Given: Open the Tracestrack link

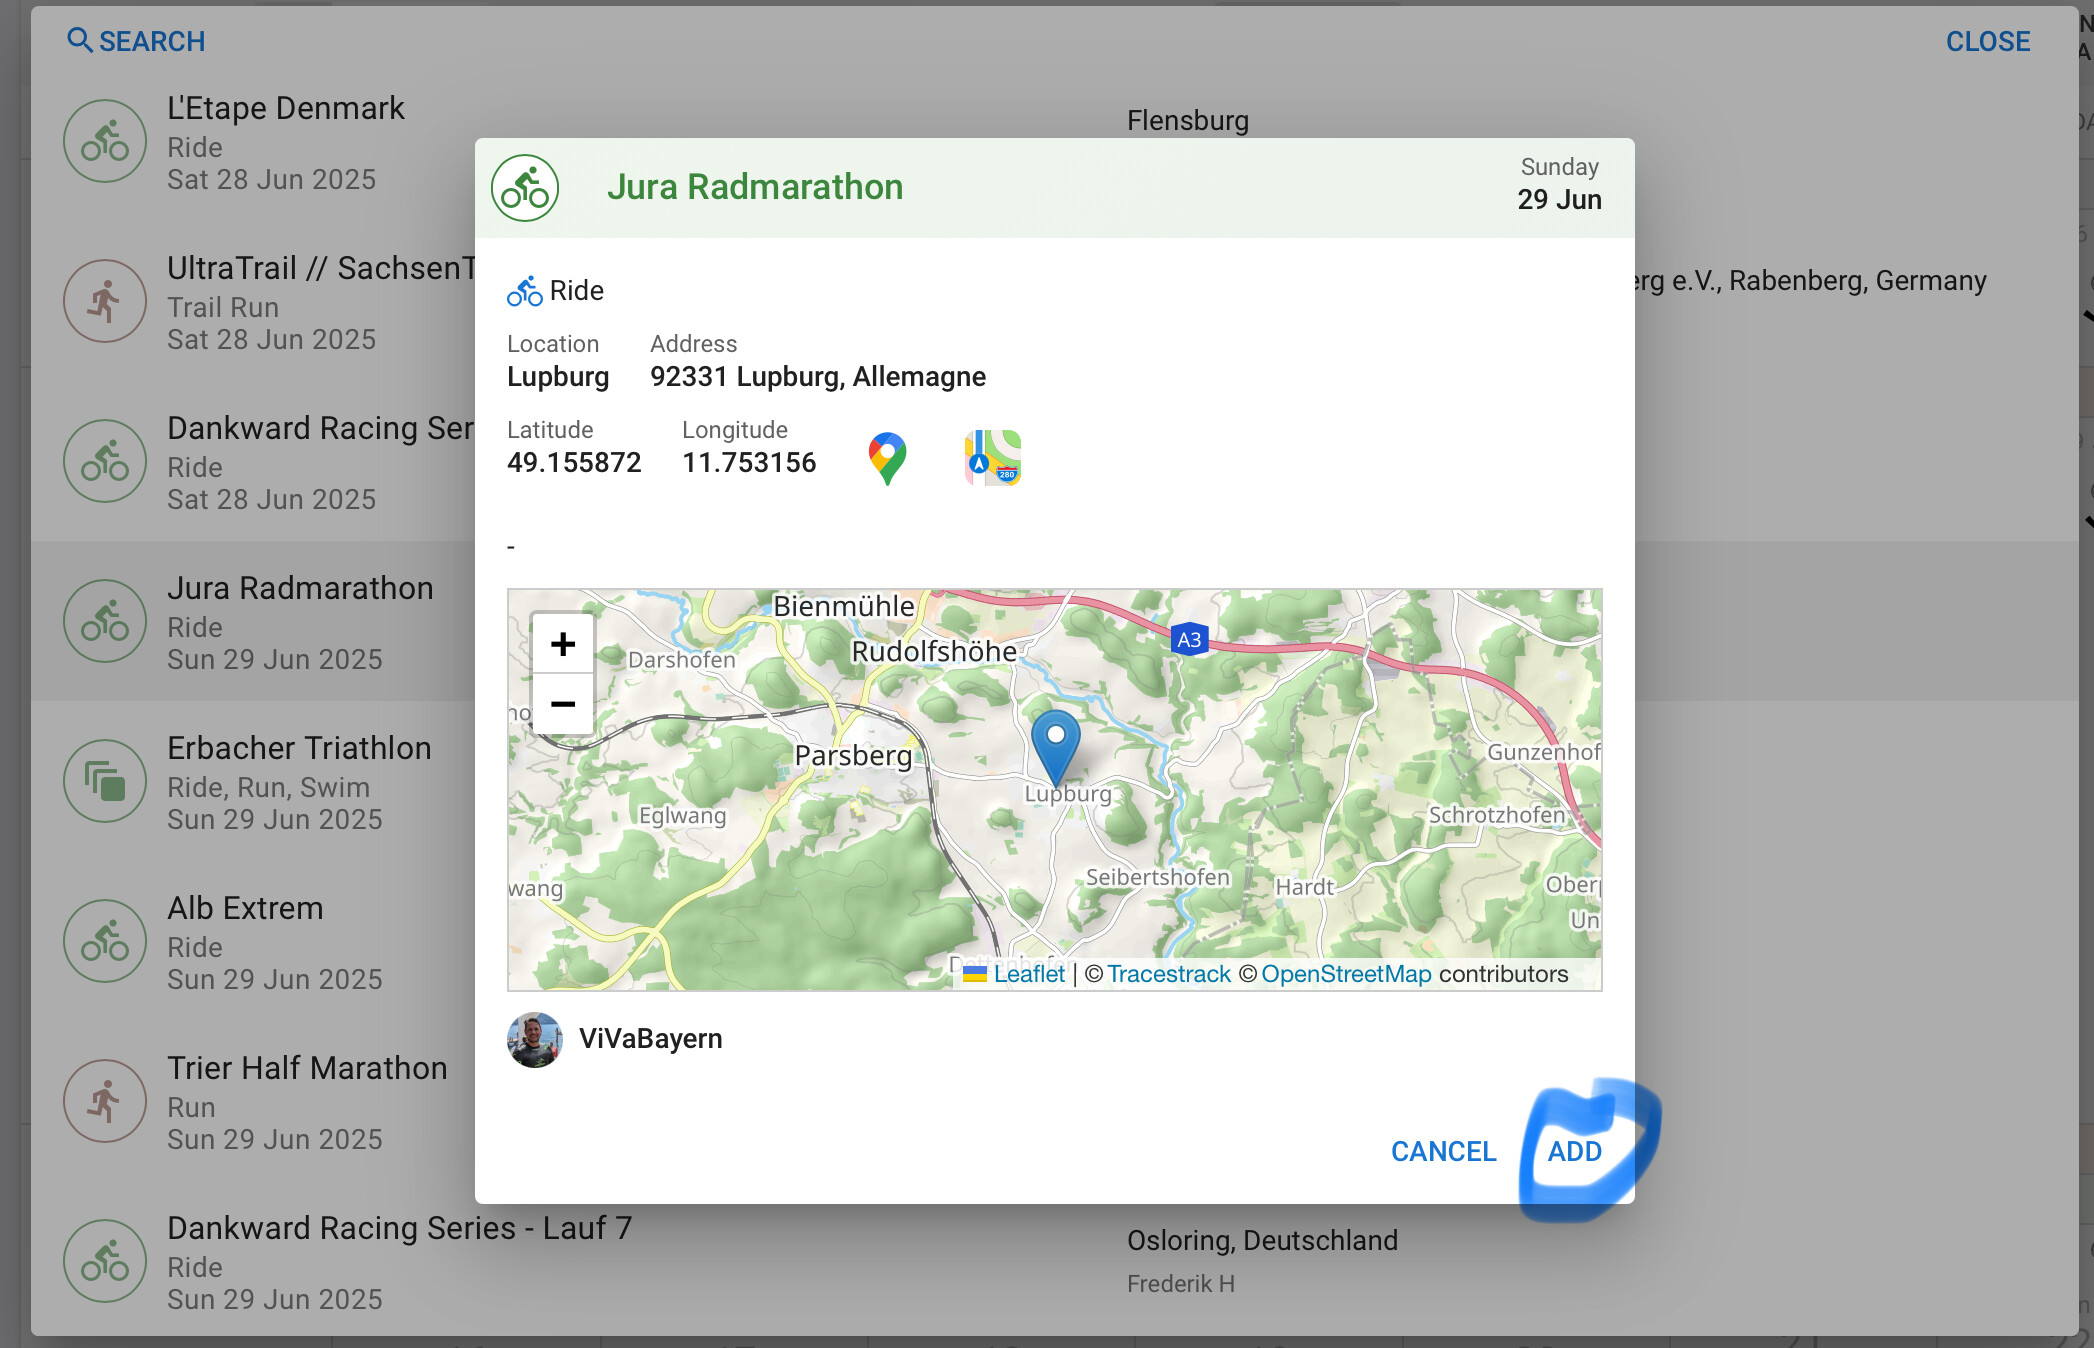Looking at the screenshot, I should (1168, 974).
